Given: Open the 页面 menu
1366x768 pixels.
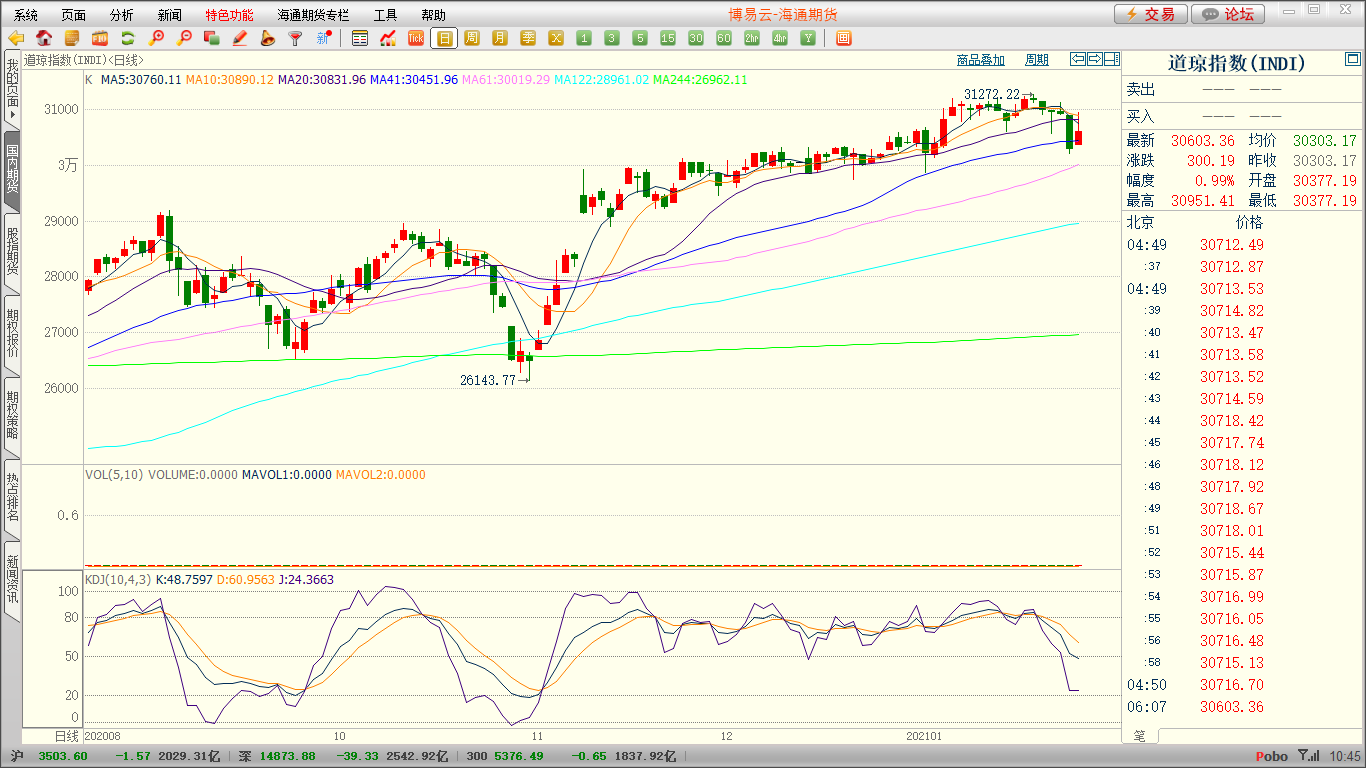Looking at the screenshot, I should point(74,15).
